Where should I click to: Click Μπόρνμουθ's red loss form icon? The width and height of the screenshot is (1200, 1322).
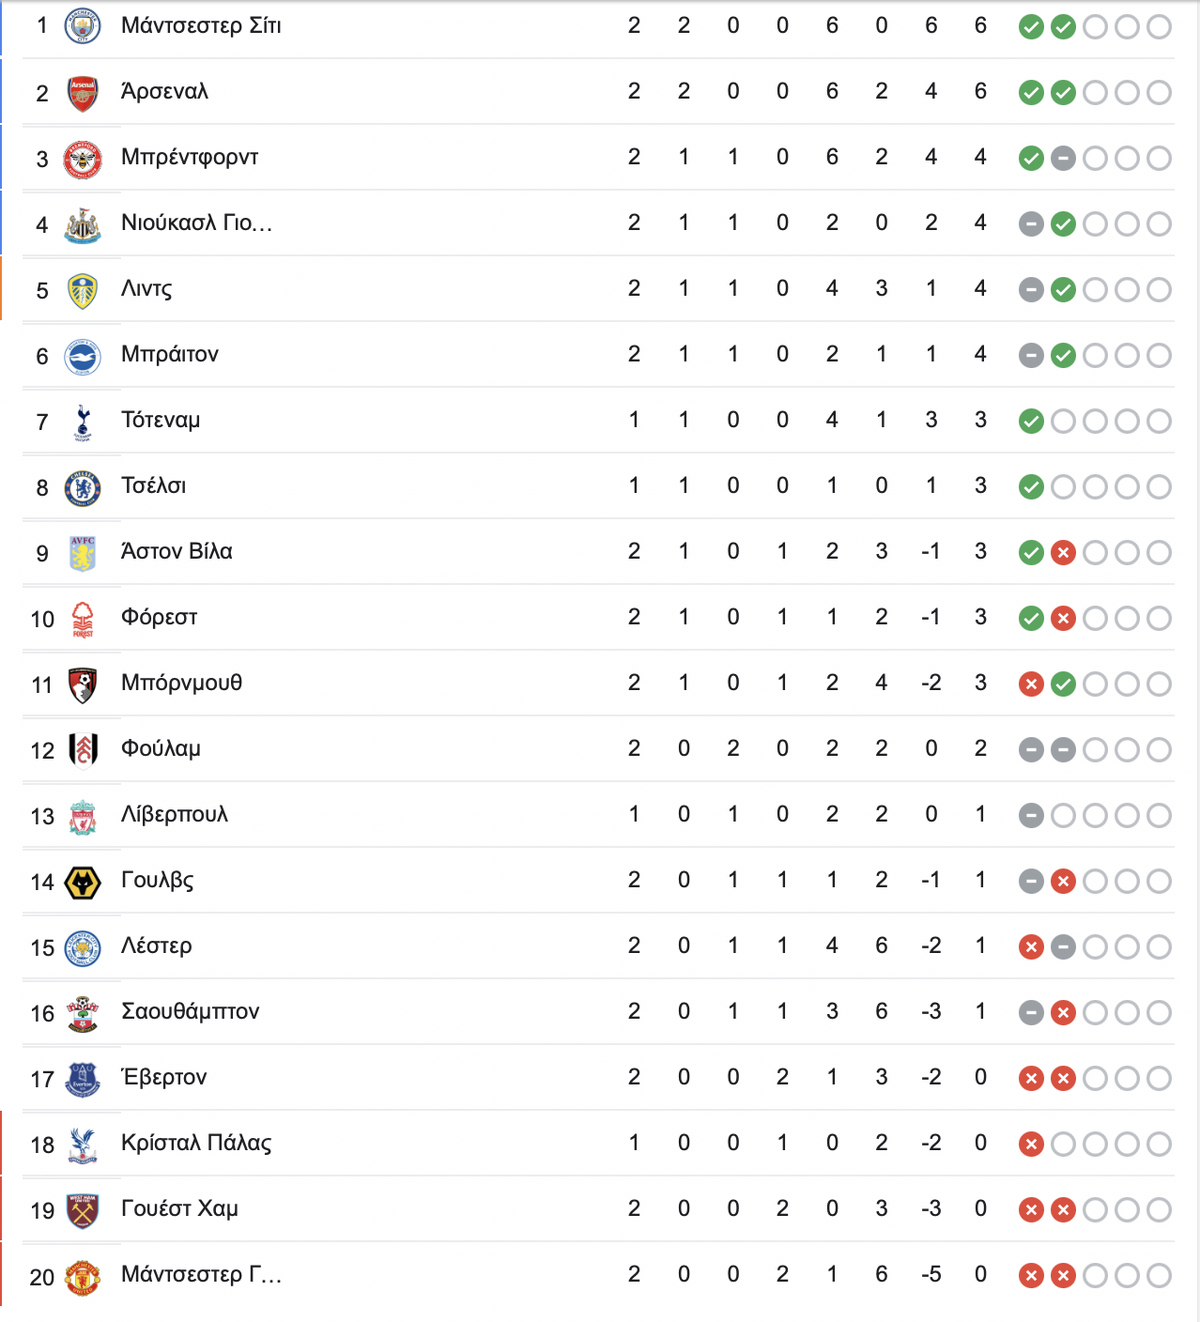coord(1031,684)
